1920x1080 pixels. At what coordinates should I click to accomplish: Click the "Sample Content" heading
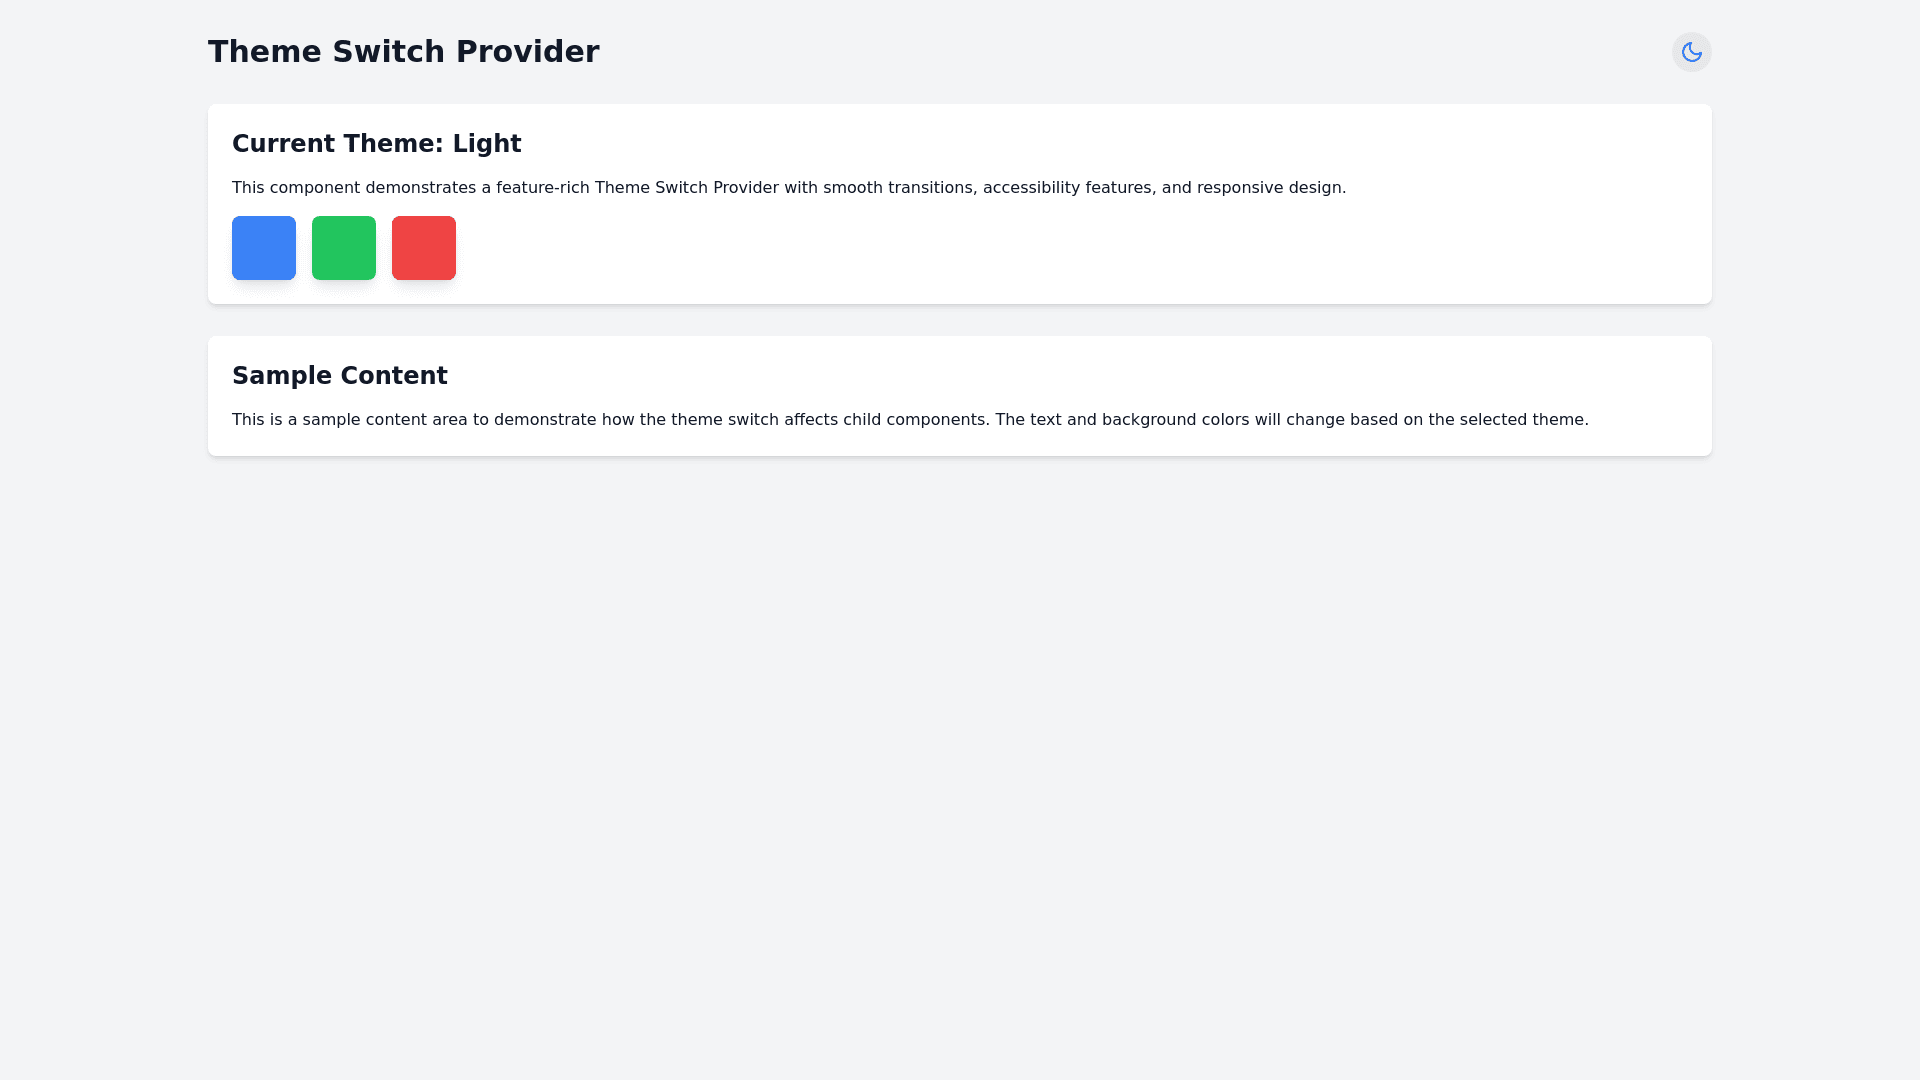tap(339, 376)
